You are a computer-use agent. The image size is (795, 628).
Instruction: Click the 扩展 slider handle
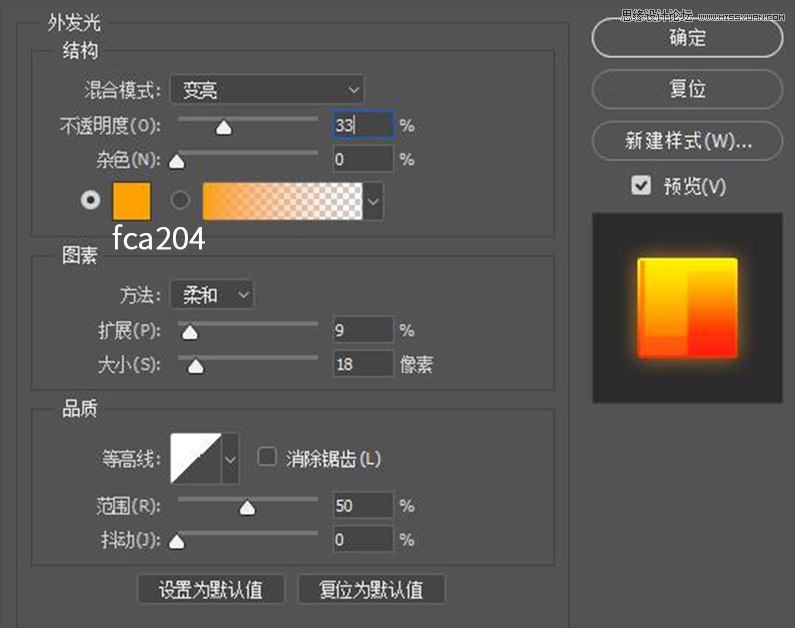[x=190, y=333]
